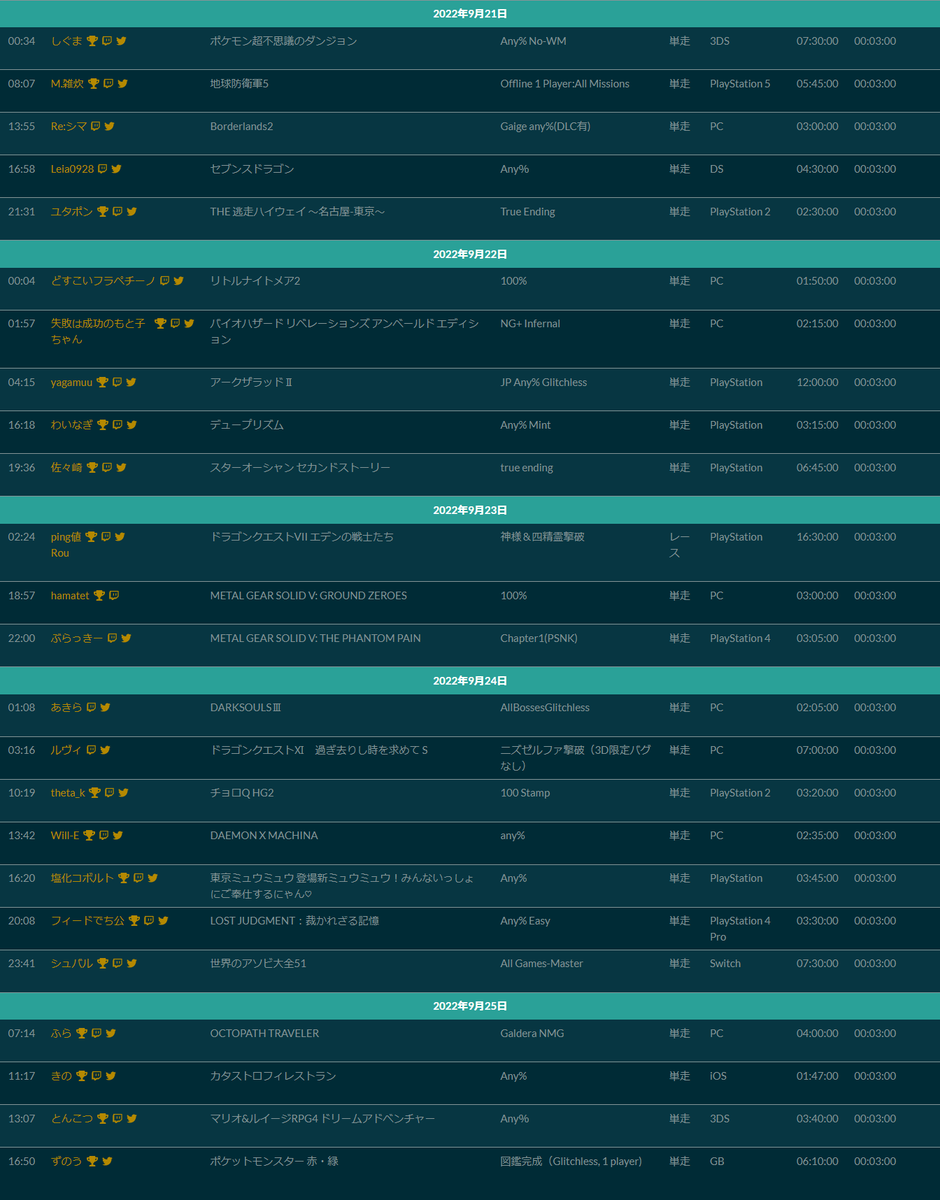Open どすこいフラペチーノ's Twitch icon
Viewport: 940px width, 1200px height.
[x=165, y=281]
